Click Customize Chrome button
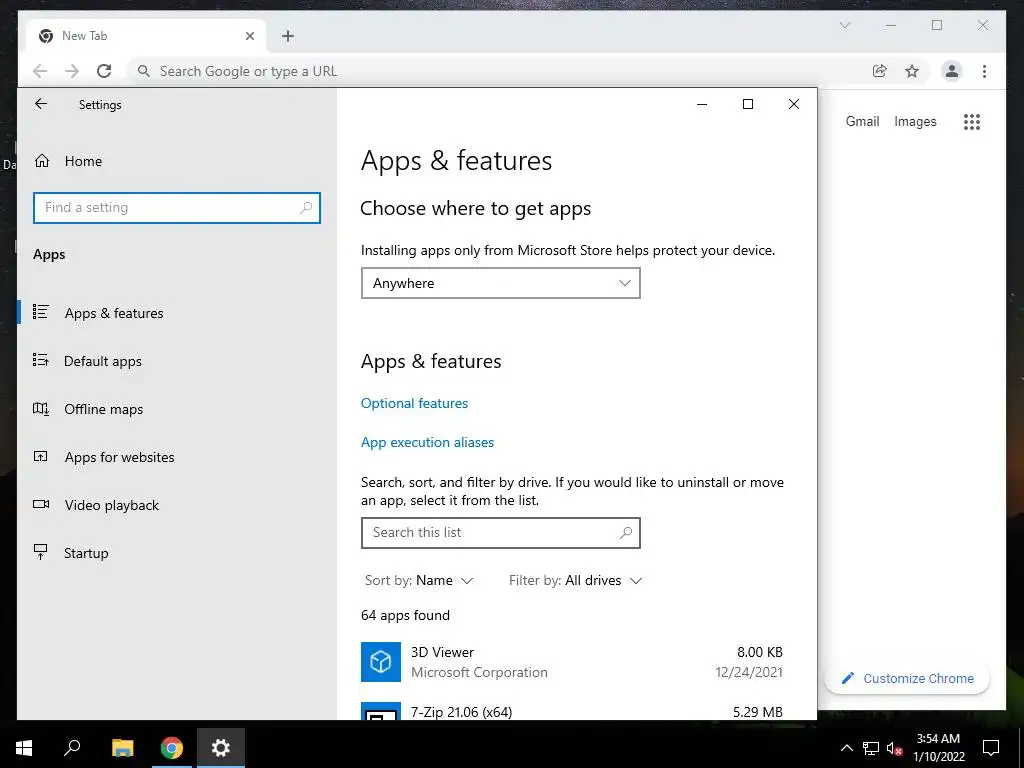 click(x=908, y=679)
